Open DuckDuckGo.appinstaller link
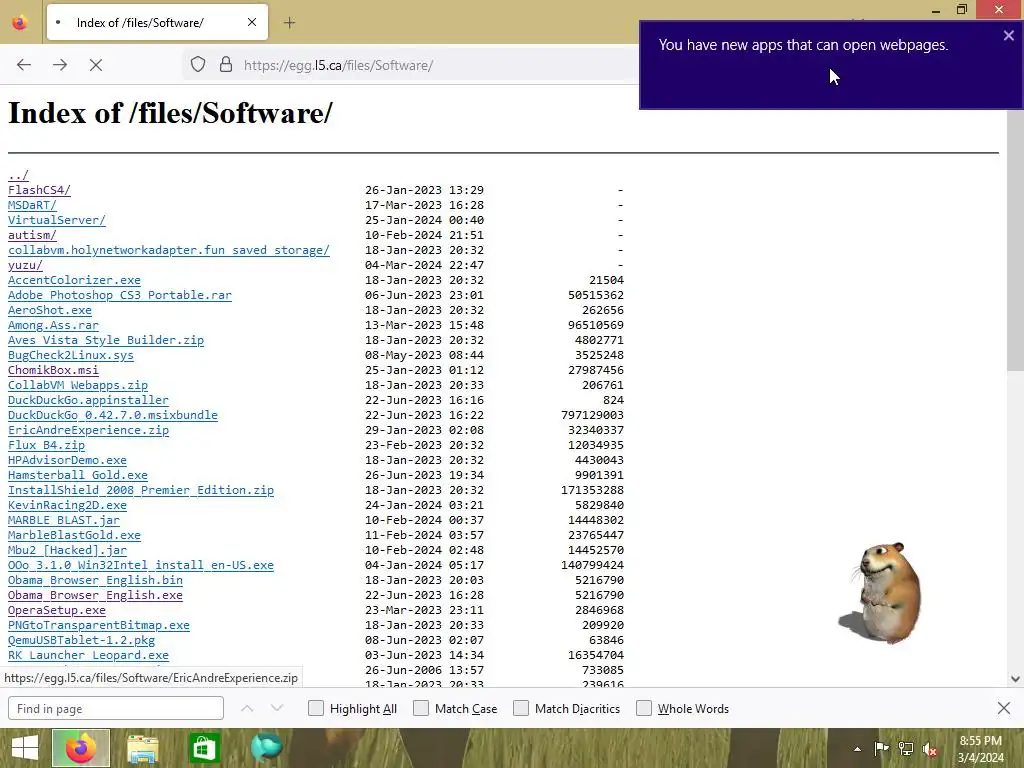 tap(88, 400)
